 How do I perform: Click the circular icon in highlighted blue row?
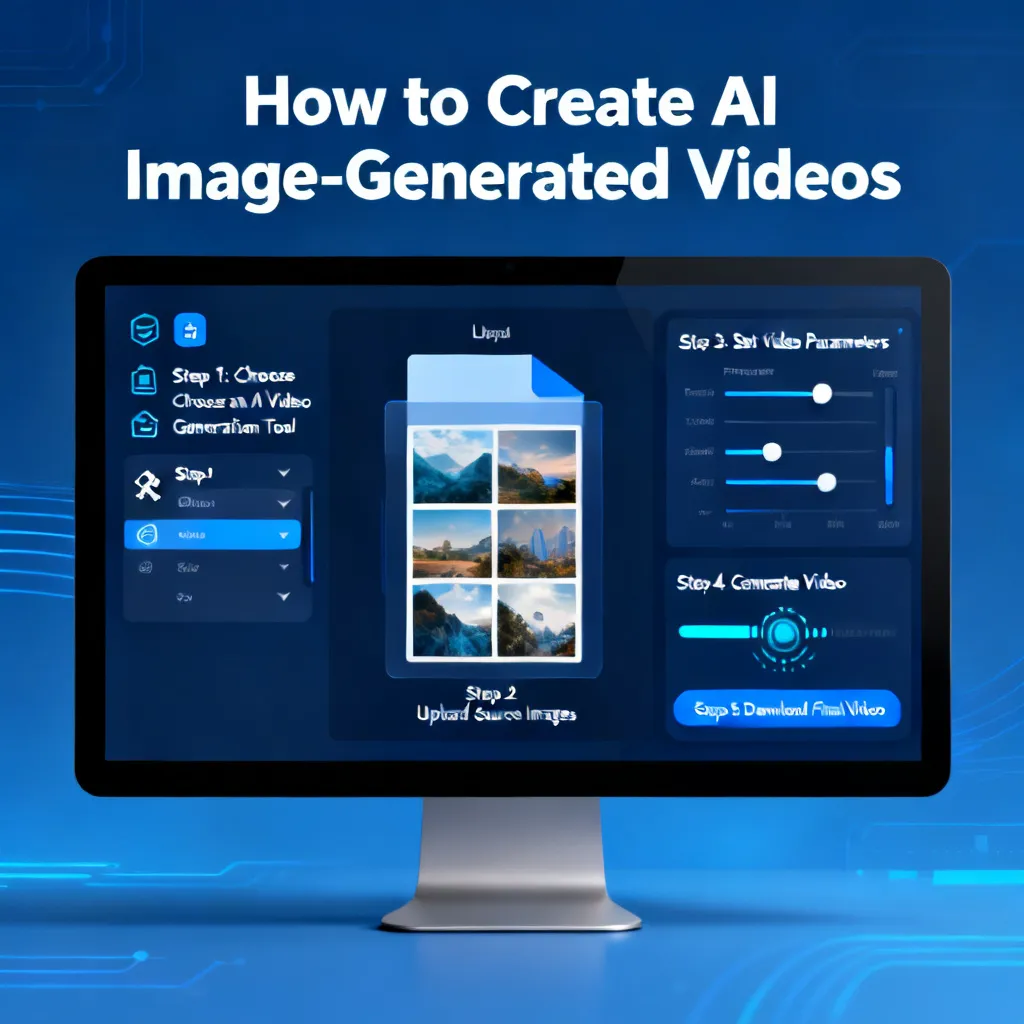click(147, 535)
